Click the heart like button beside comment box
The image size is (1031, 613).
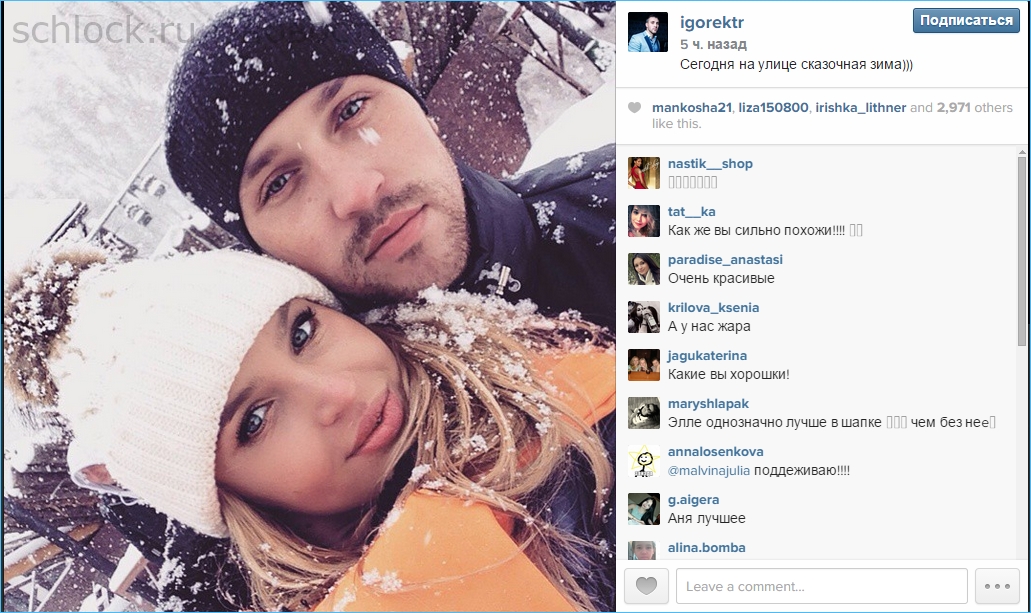click(646, 585)
